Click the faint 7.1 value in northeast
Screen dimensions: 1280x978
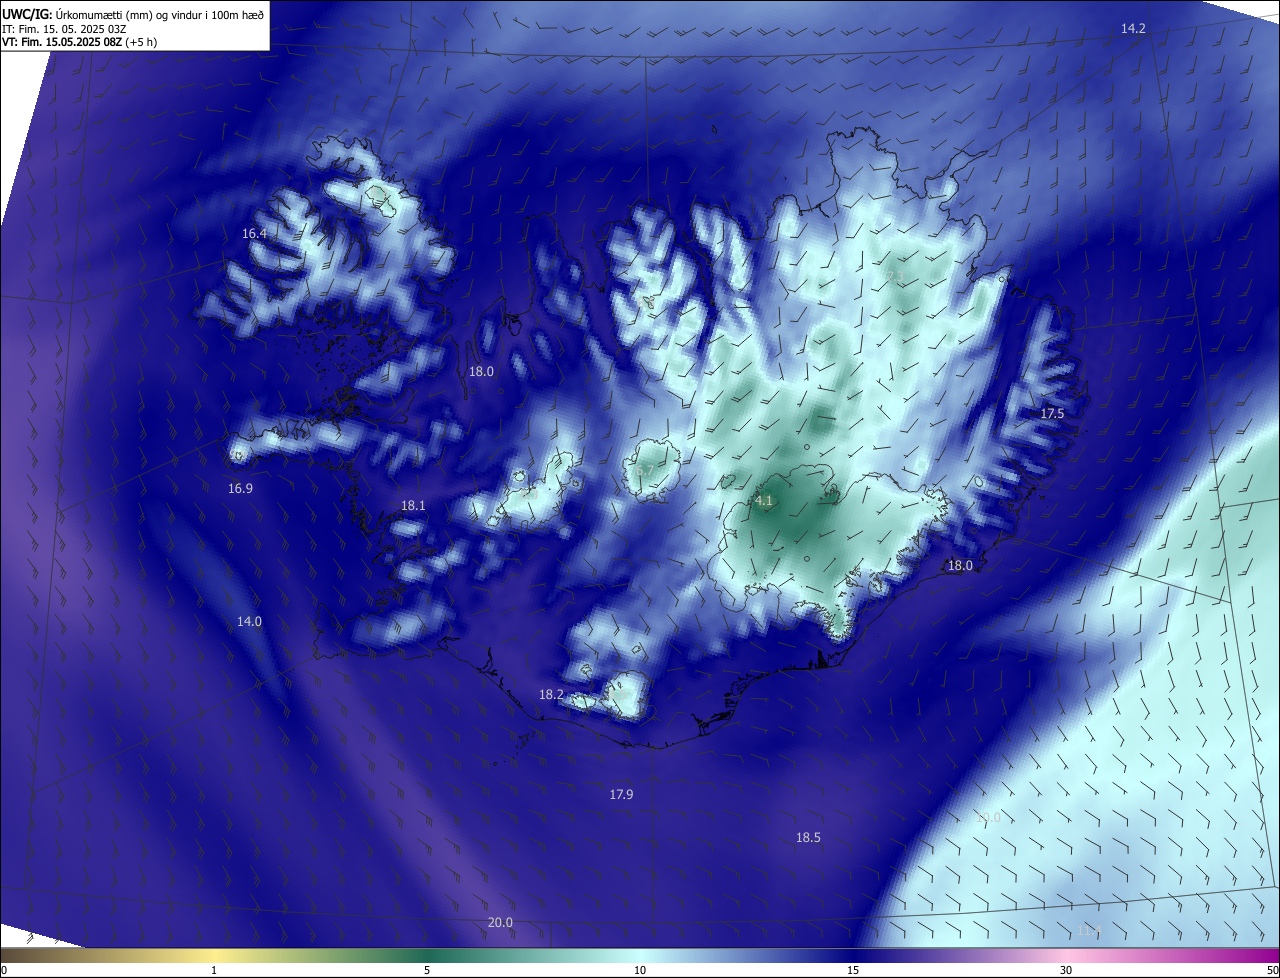pos(894,277)
